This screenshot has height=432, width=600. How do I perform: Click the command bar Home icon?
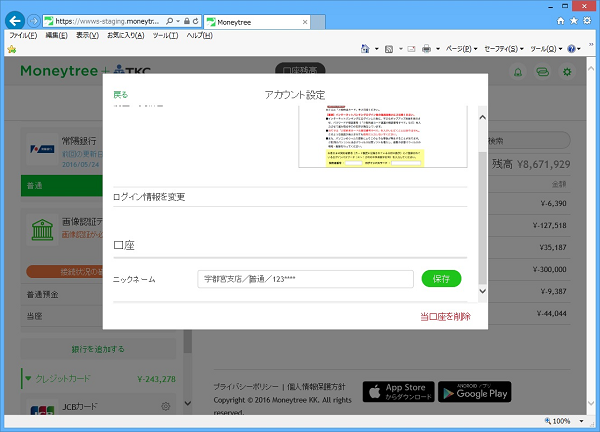(x=365, y=49)
